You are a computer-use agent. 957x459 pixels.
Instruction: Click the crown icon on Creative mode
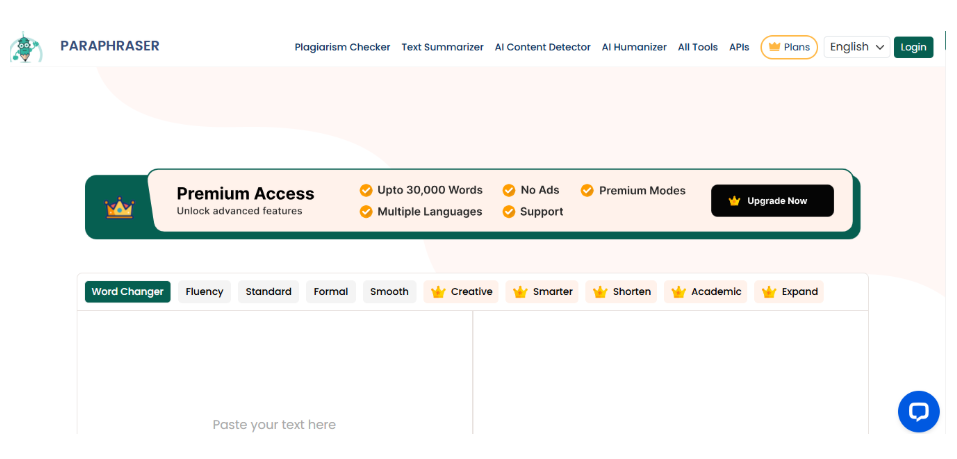point(438,292)
